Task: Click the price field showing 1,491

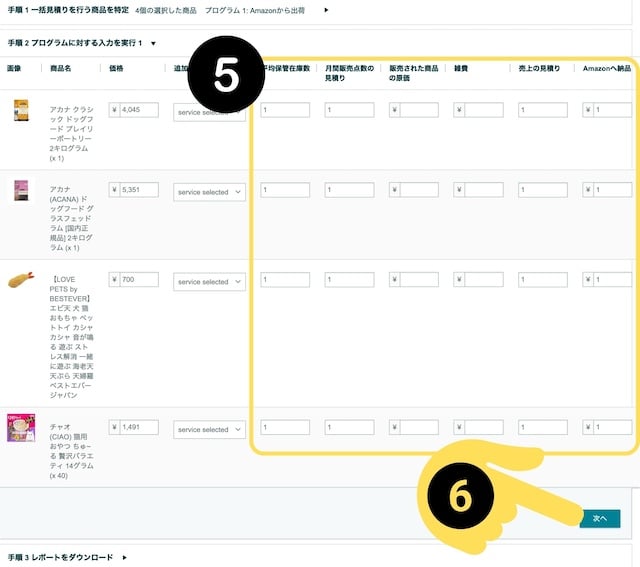Action: [x=138, y=427]
